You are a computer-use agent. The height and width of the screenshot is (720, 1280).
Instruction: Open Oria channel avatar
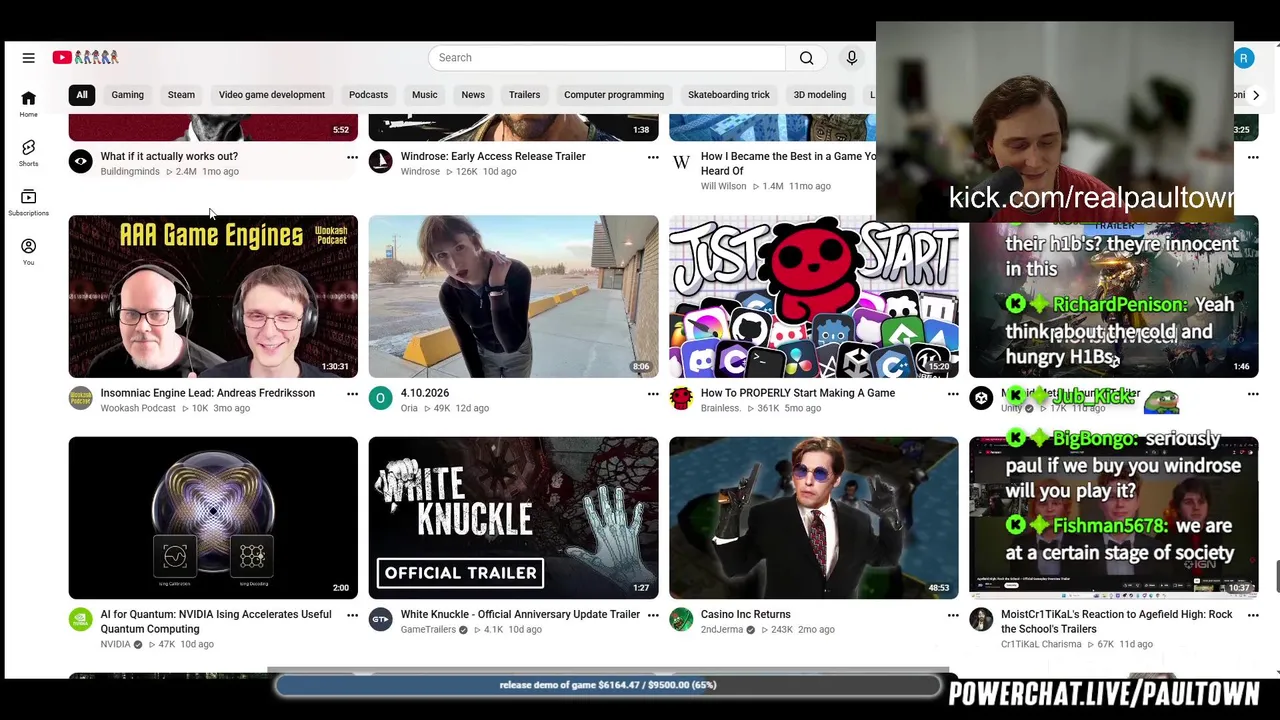coord(381,398)
